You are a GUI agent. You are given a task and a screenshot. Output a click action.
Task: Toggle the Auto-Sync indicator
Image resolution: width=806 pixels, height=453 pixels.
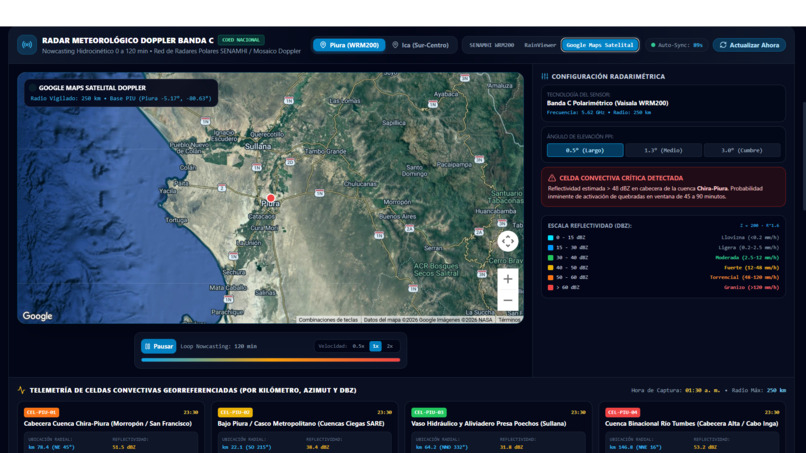coord(676,45)
